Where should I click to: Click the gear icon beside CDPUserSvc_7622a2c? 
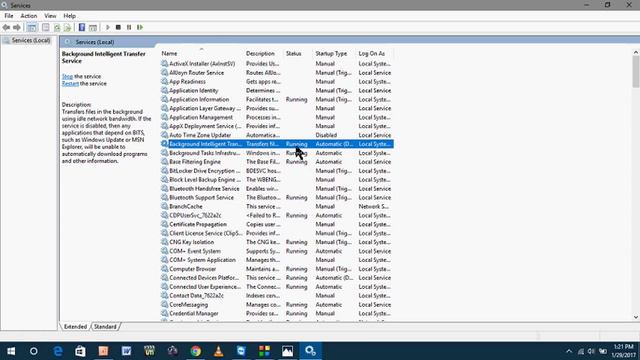pos(164,216)
